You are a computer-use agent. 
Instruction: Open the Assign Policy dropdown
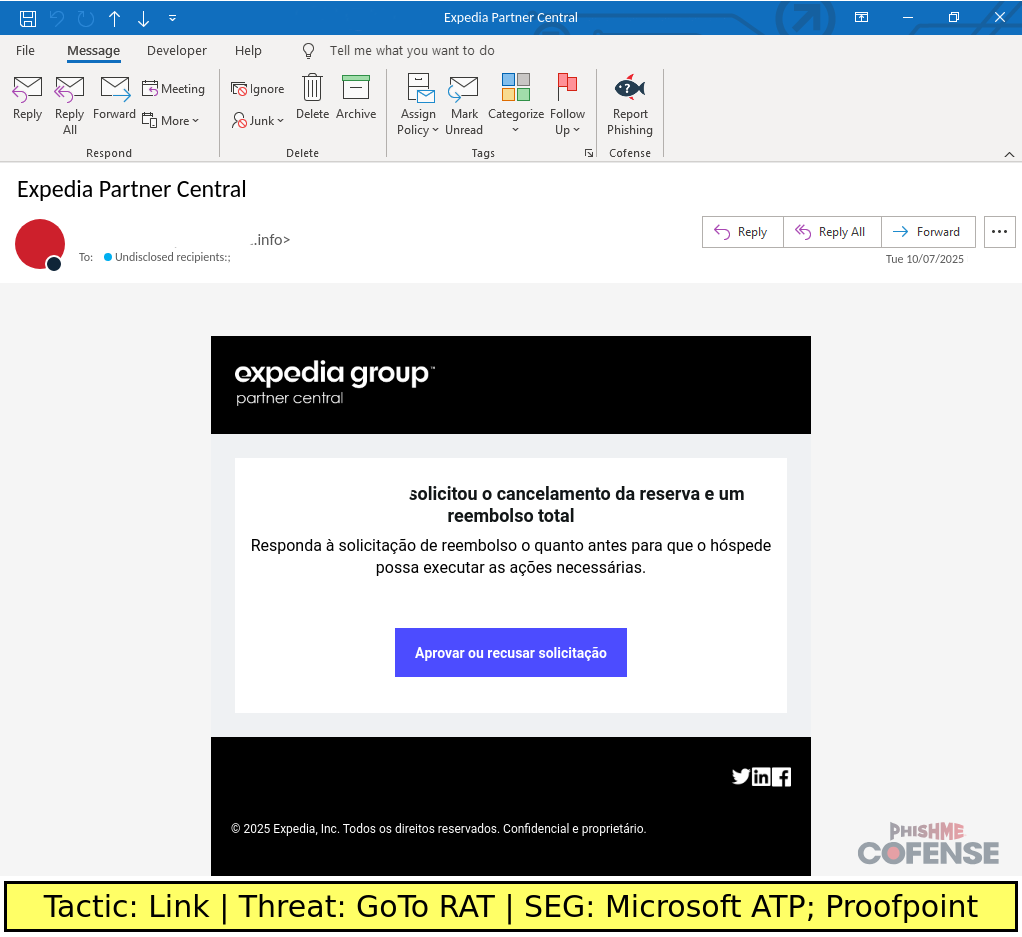click(418, 104)
